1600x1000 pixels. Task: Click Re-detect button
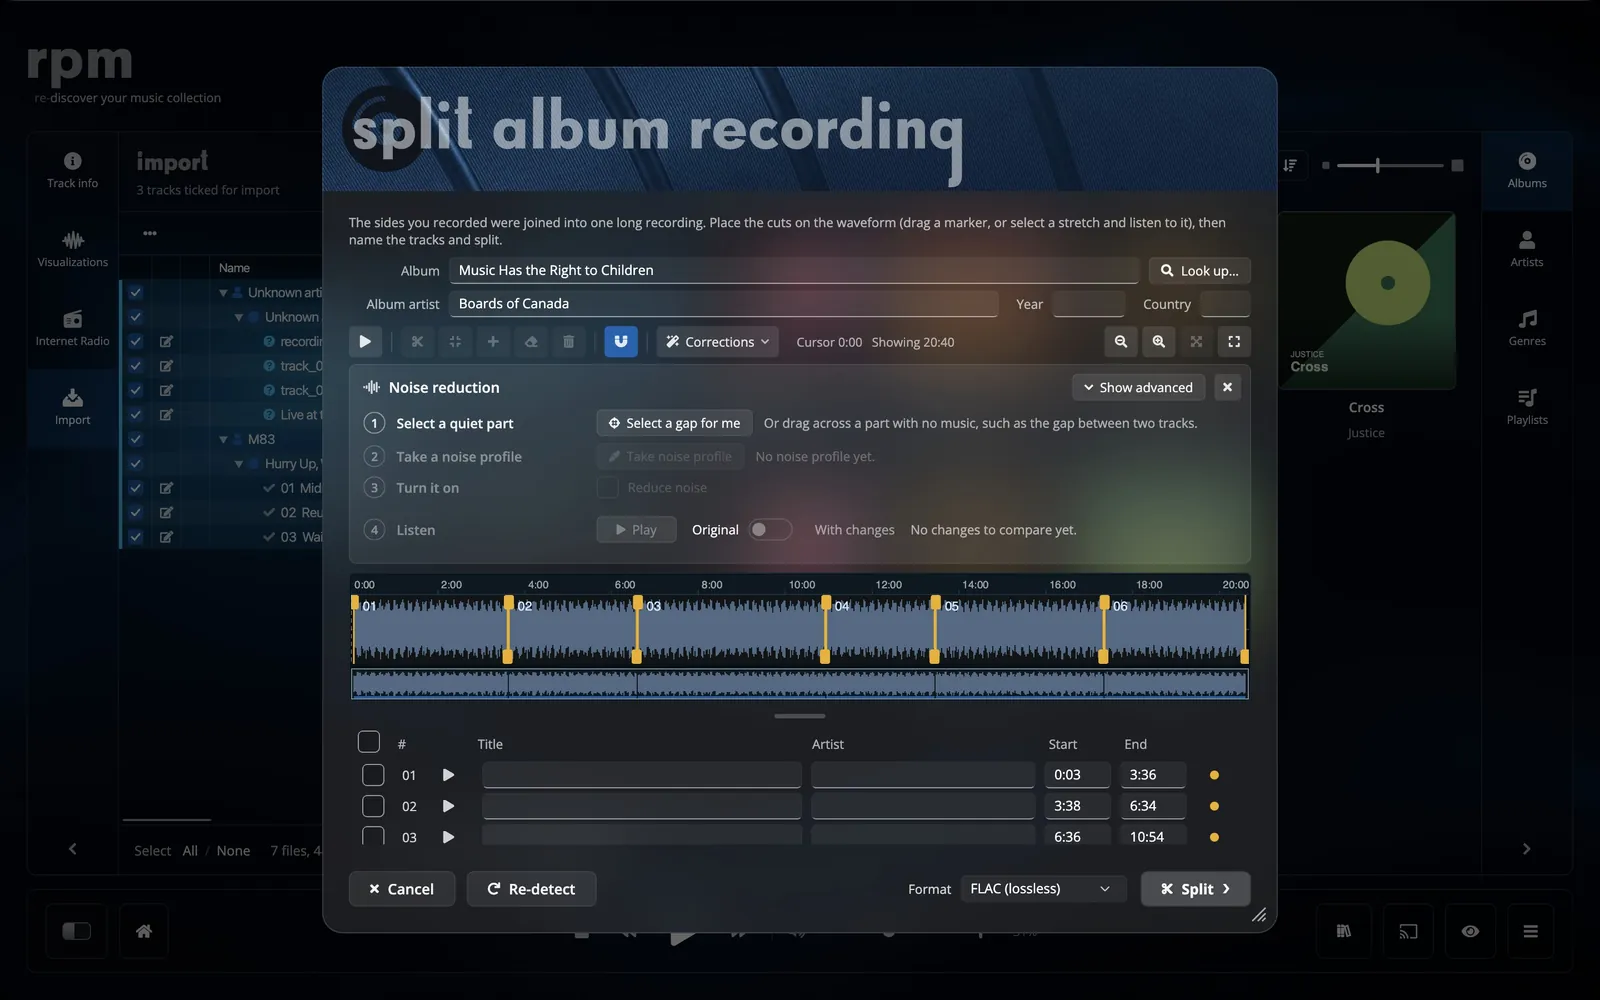[x=531, y=889]
